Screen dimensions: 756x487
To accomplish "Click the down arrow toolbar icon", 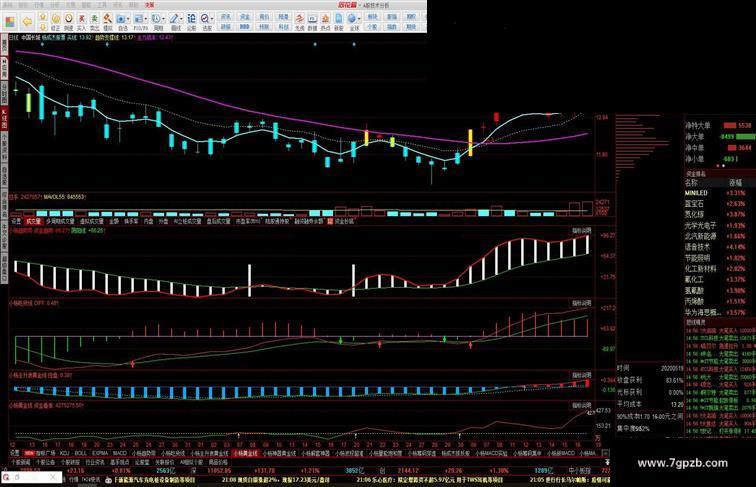I will pyautogui.click(x=42, y=27).
